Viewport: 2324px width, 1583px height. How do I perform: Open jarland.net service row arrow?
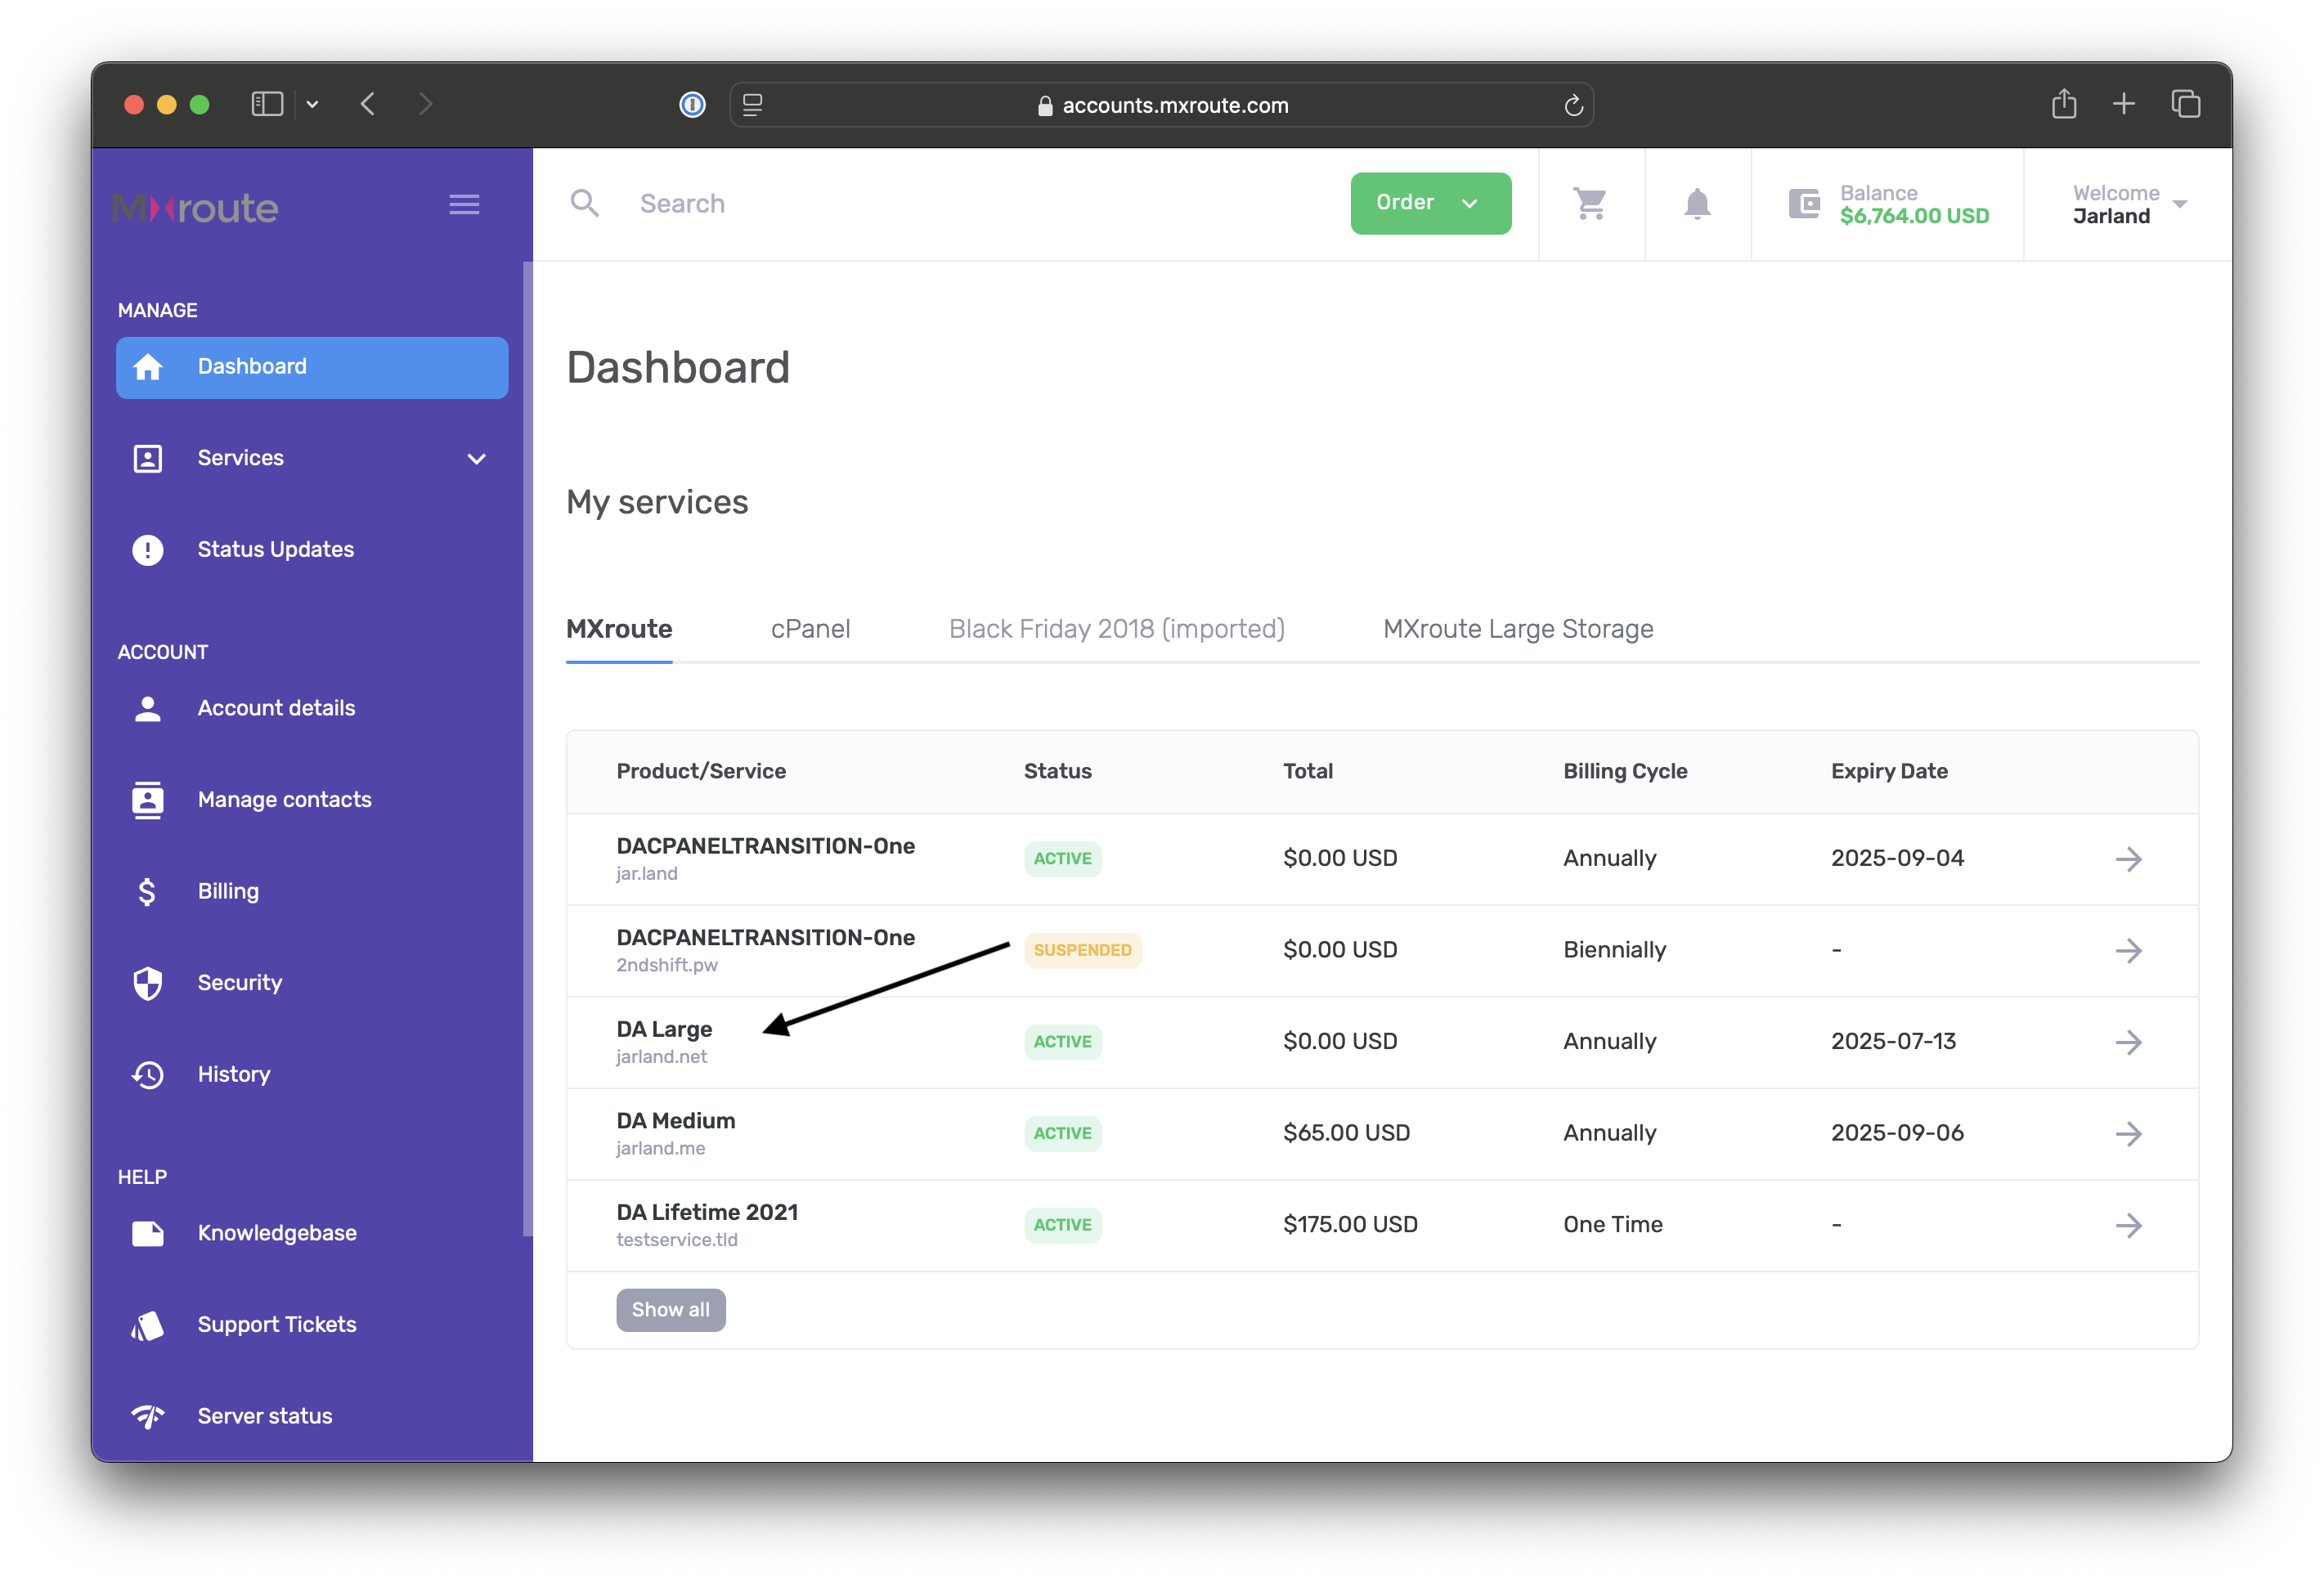coord(2128,1042)
